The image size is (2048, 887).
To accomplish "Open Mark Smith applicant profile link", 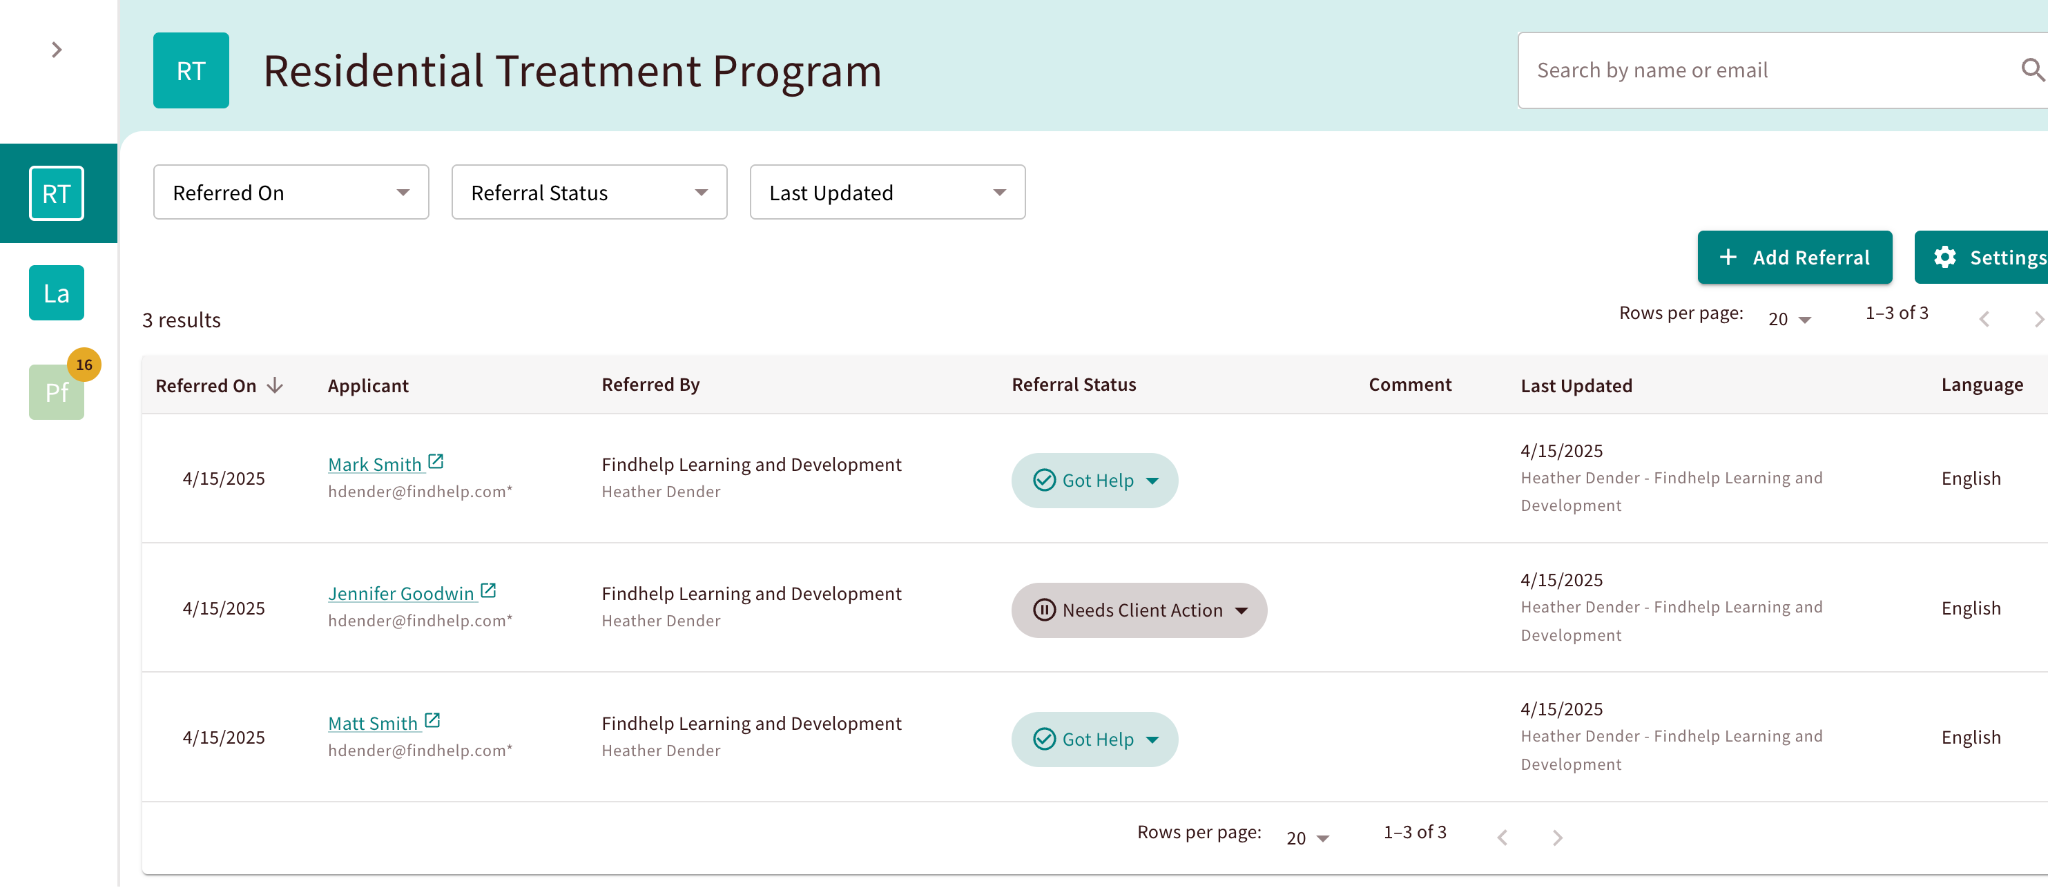I will tap(375, 465).
